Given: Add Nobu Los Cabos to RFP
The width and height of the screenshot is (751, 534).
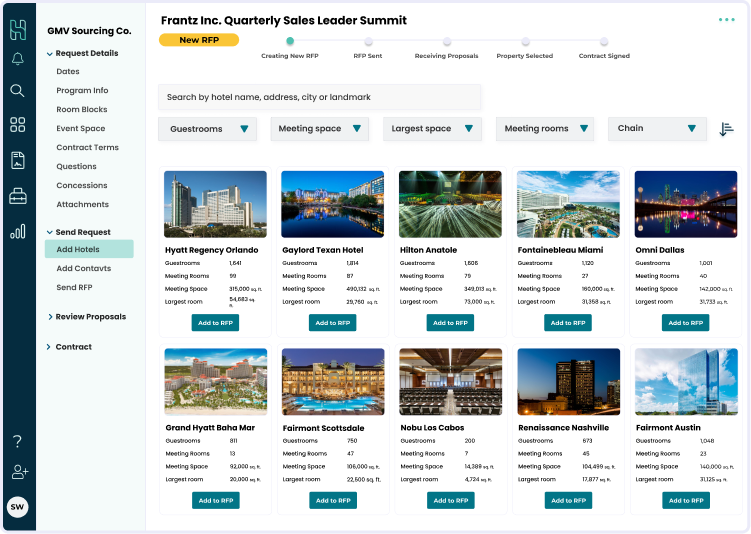Looking at the screenshot, I should (x=451, y=500).
